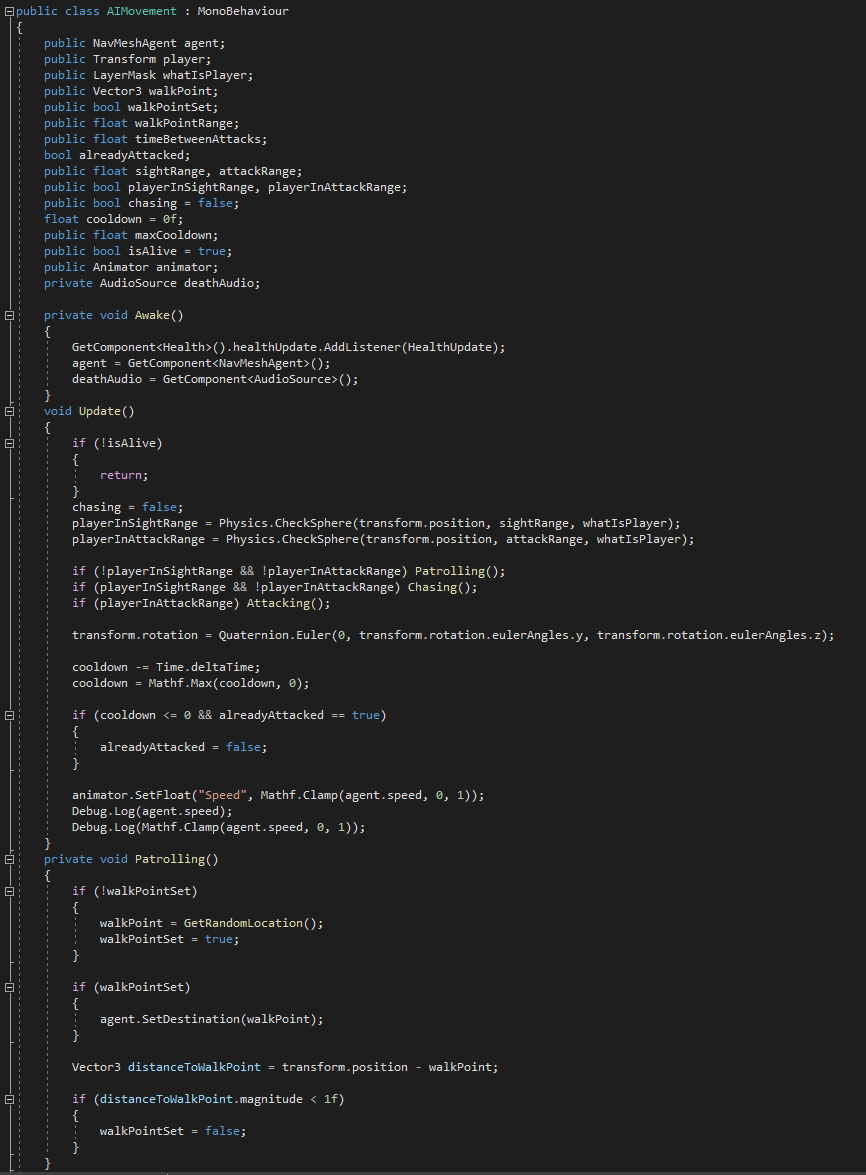This screenshot has width=866, height=1175.
Task: Fold the if (!walkPointSet) block
Action: (9, 891)
